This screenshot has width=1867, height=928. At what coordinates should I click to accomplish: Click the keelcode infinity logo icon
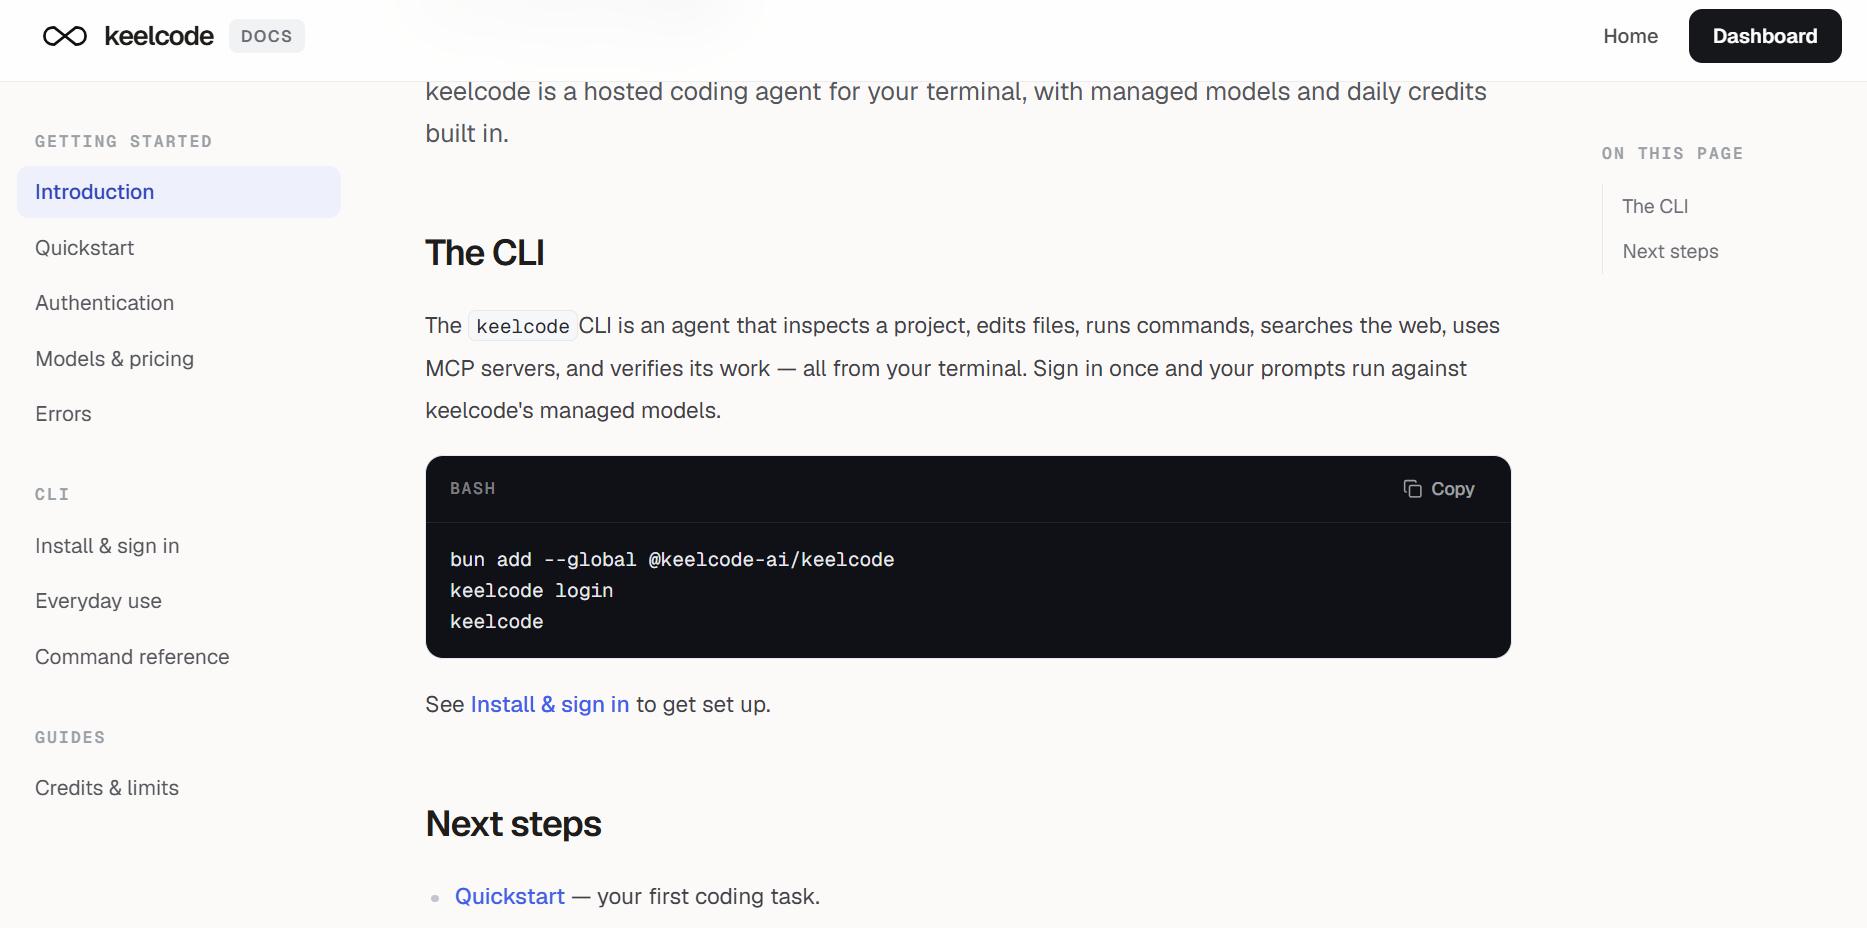tap(65, 36)
